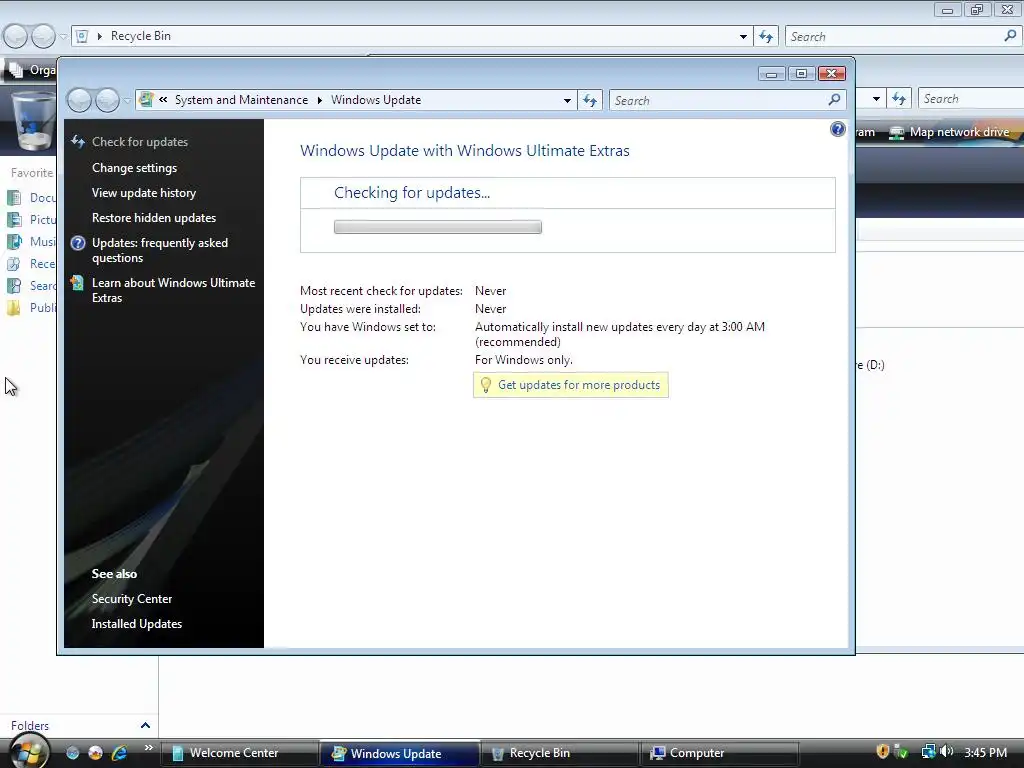The image size is (1024, 768).
Task: Click the Switch between windows Quick Launch icon
Action: click(x=95, y=753)
